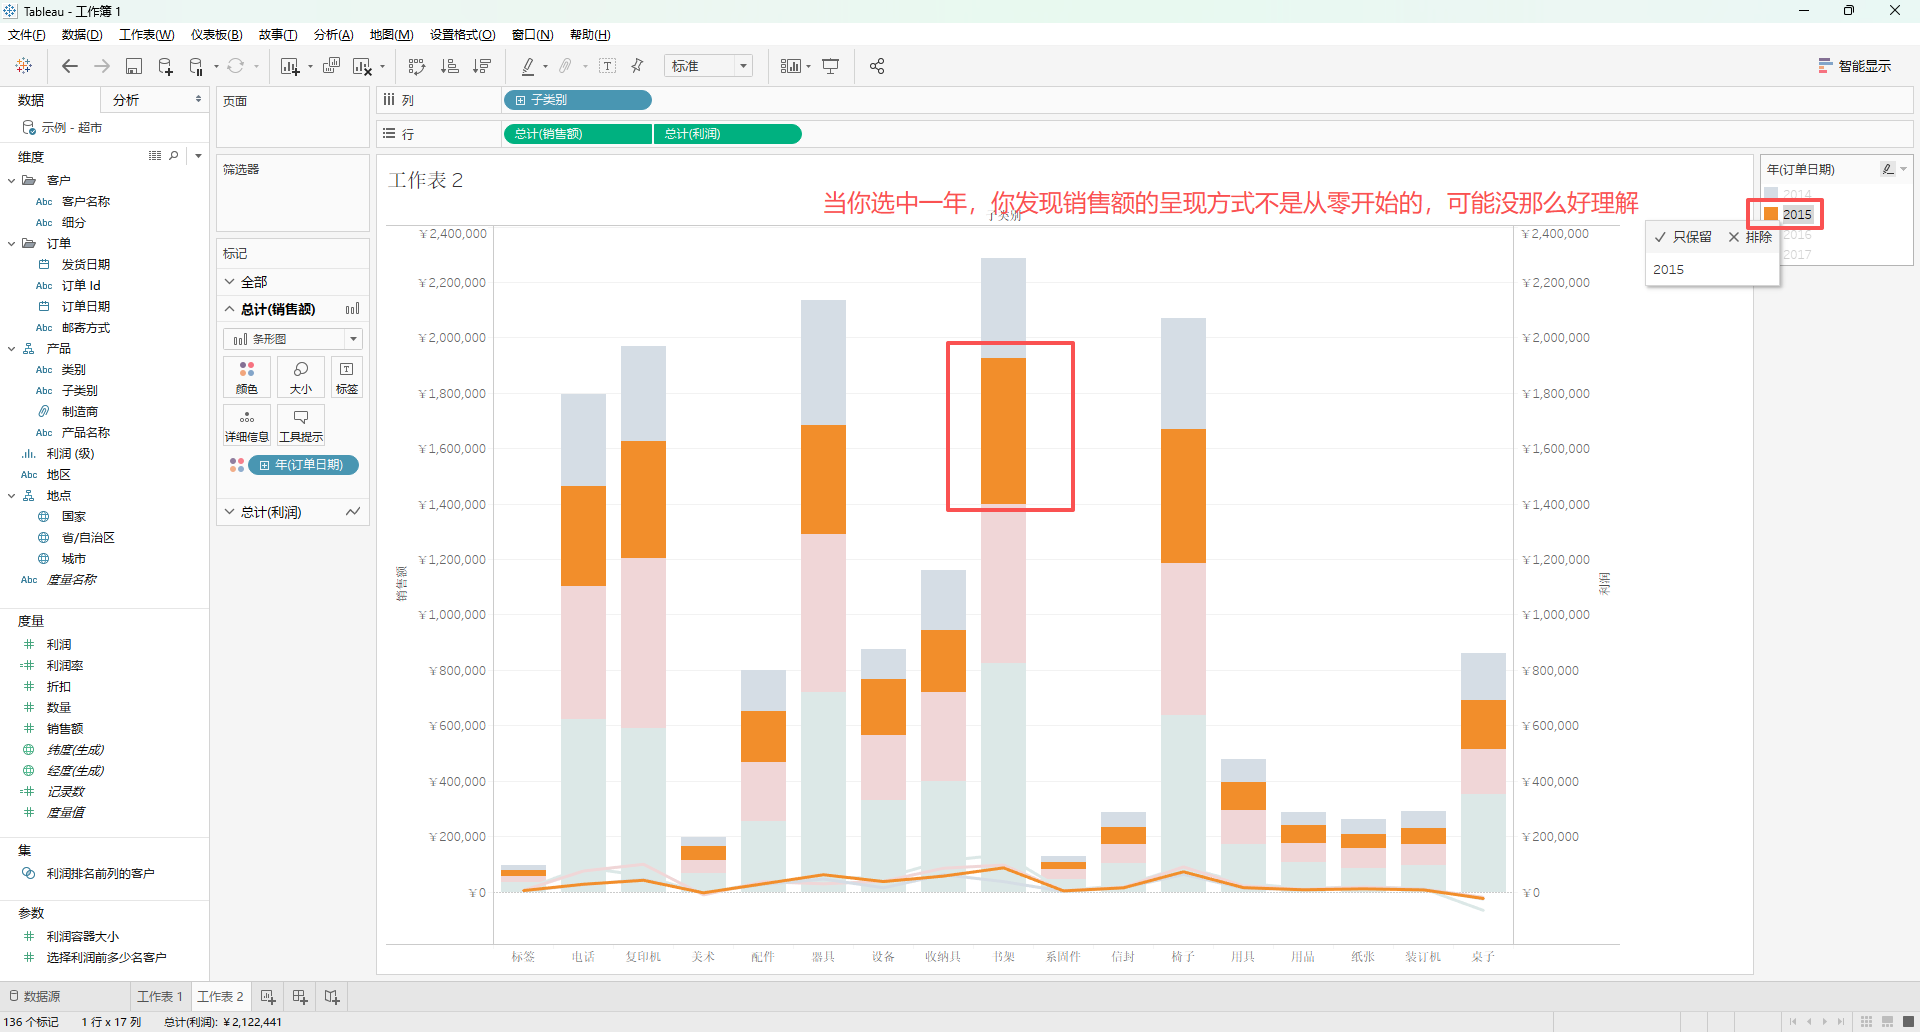Click the Undo back arrow icon
The image size is (1920, 1032).
coord(69,66)
